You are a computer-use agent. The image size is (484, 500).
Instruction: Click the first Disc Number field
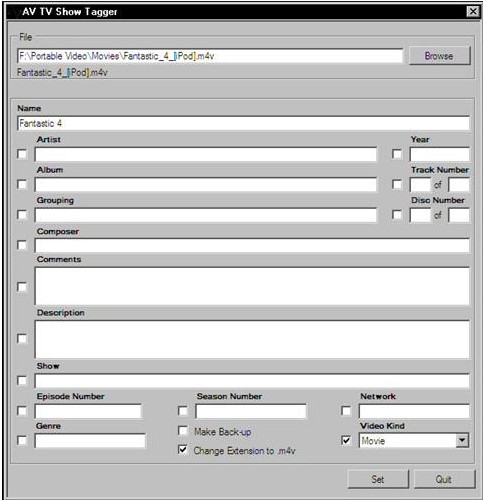pyautogui.click(x=420, y=215)
